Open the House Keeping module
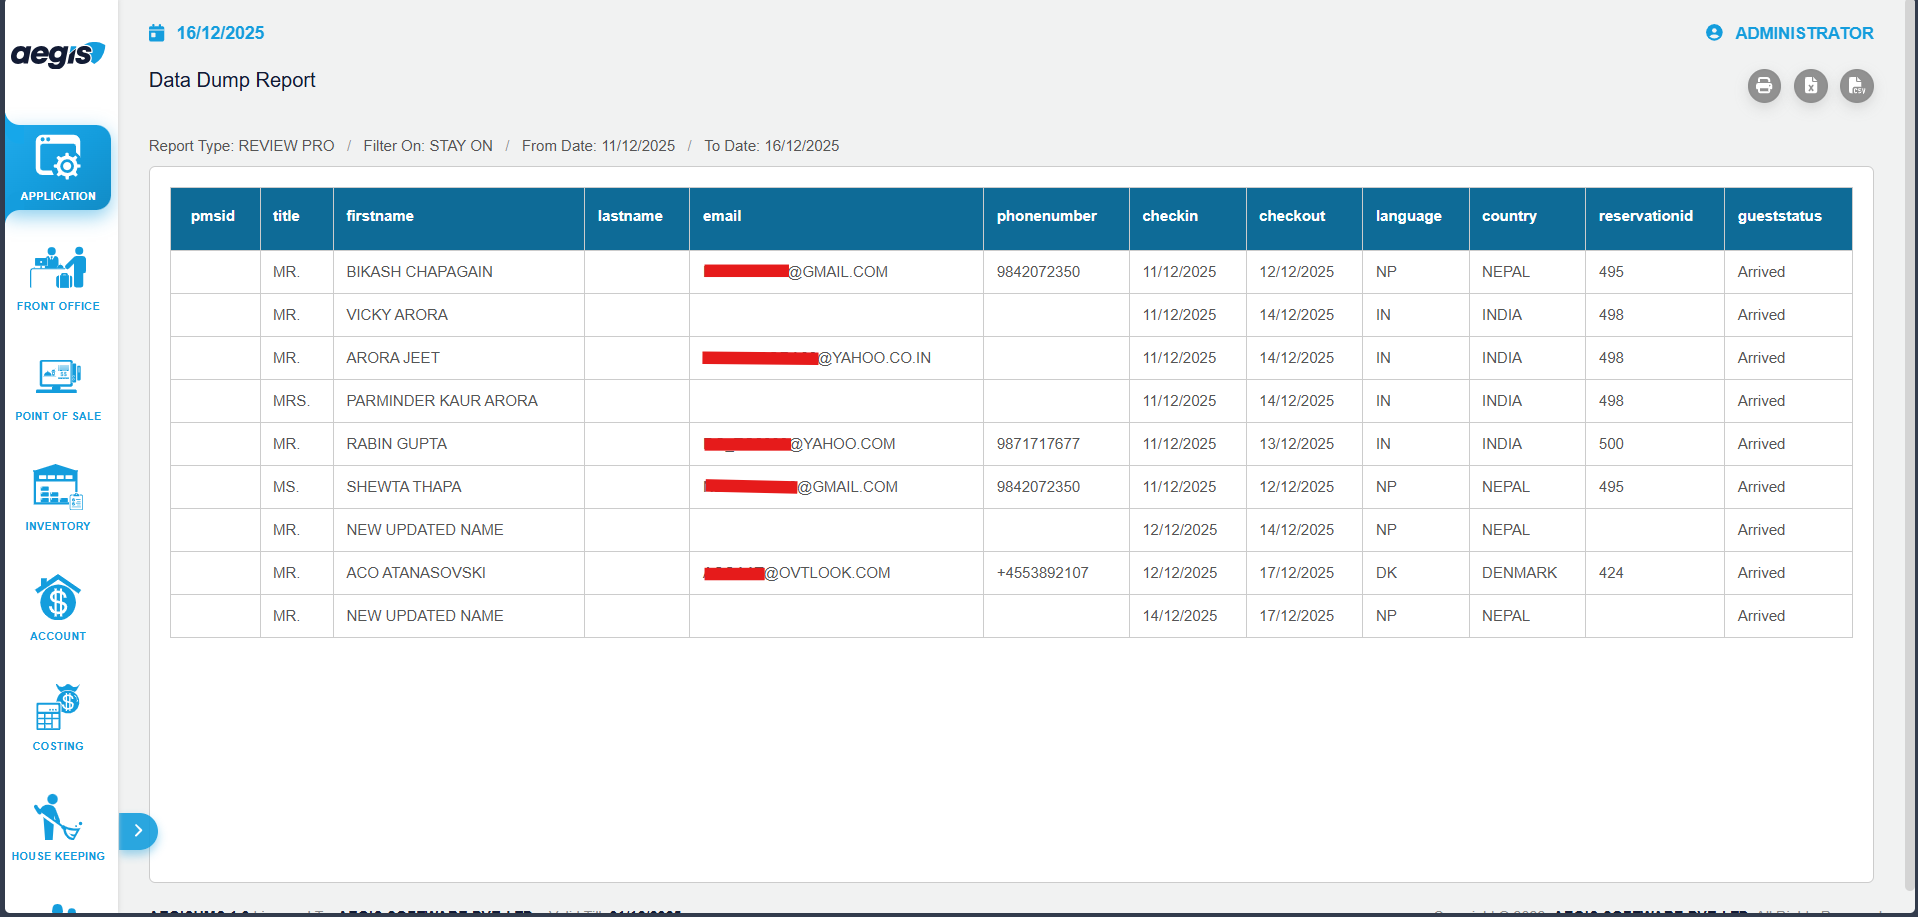The image size is (1918, 917). 58,828
